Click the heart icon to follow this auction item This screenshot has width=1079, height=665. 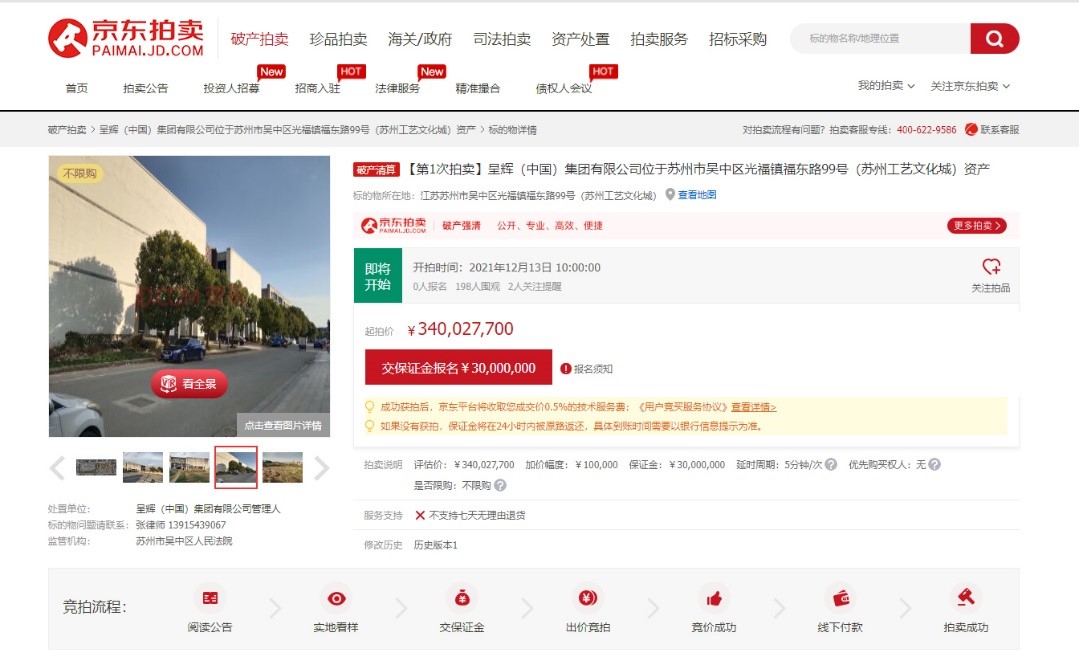coord(992,265)
